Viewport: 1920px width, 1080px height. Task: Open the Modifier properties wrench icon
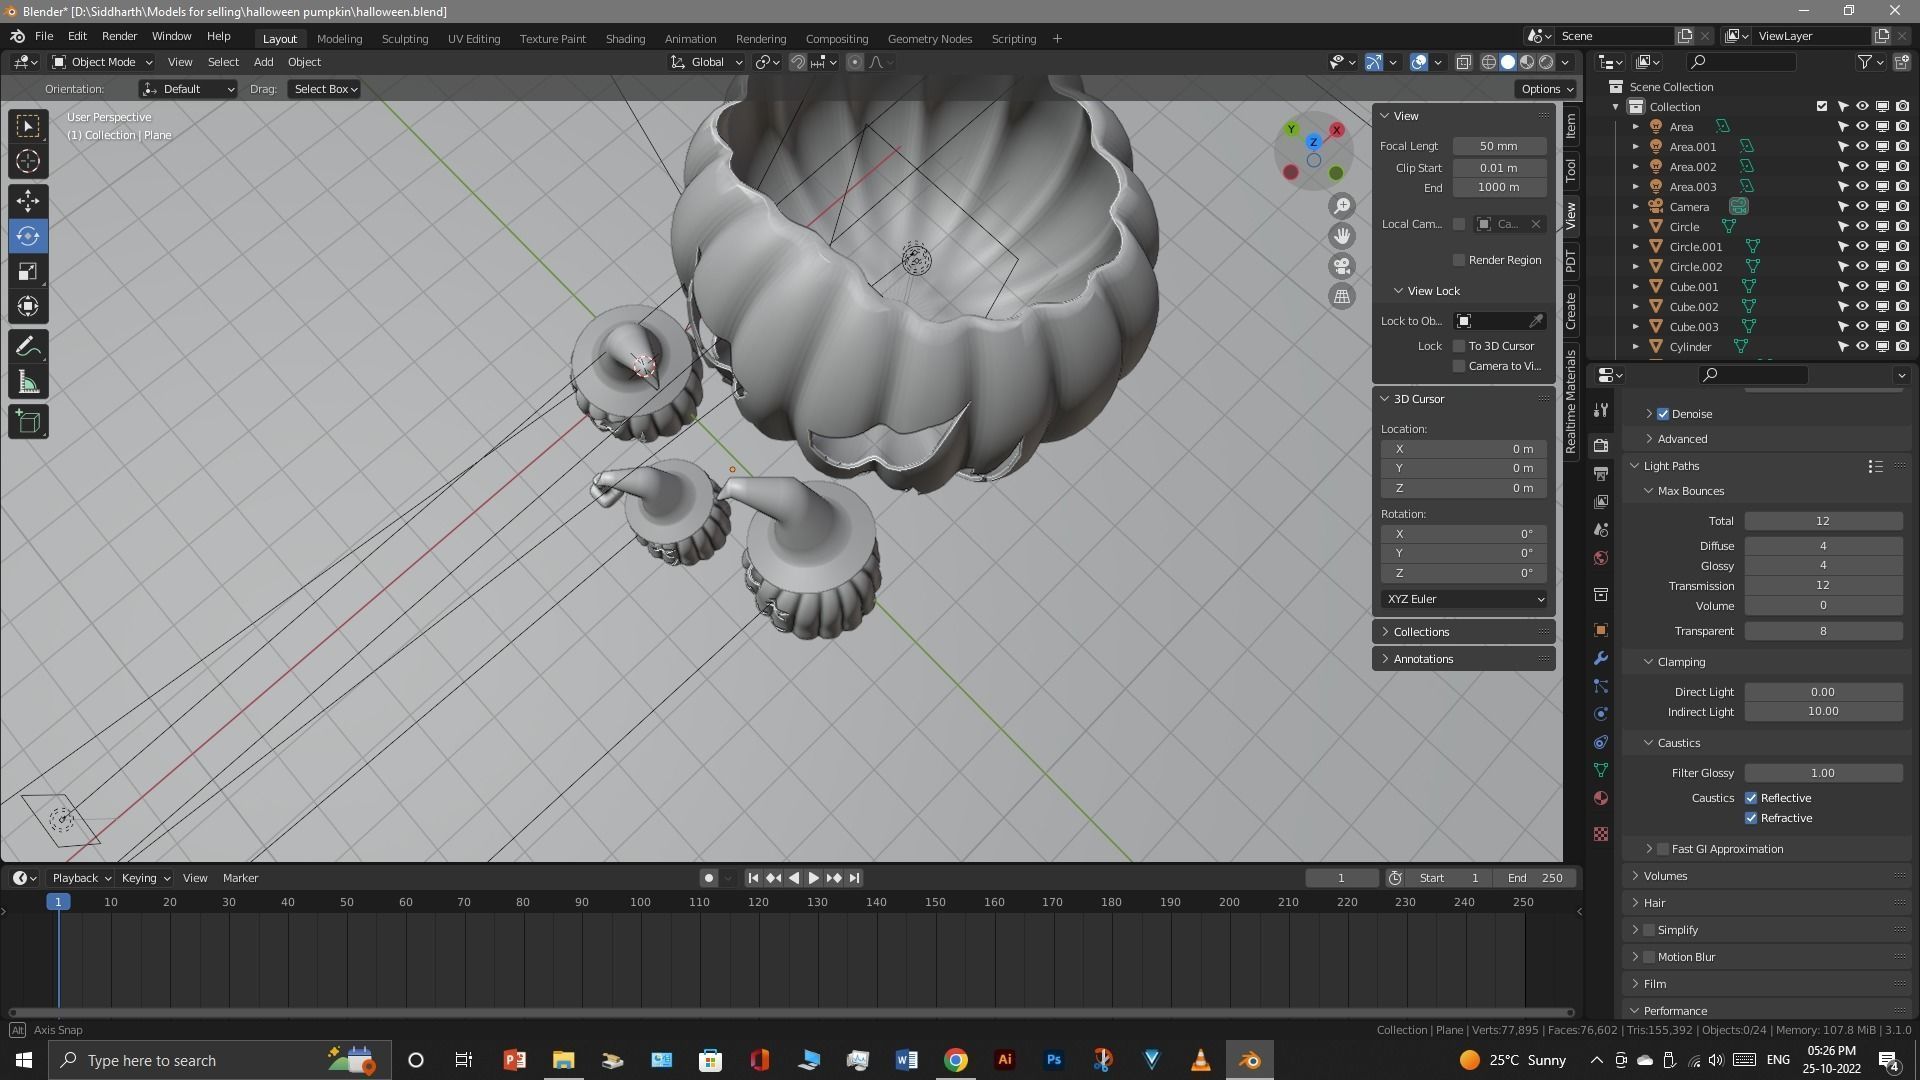1601,658
